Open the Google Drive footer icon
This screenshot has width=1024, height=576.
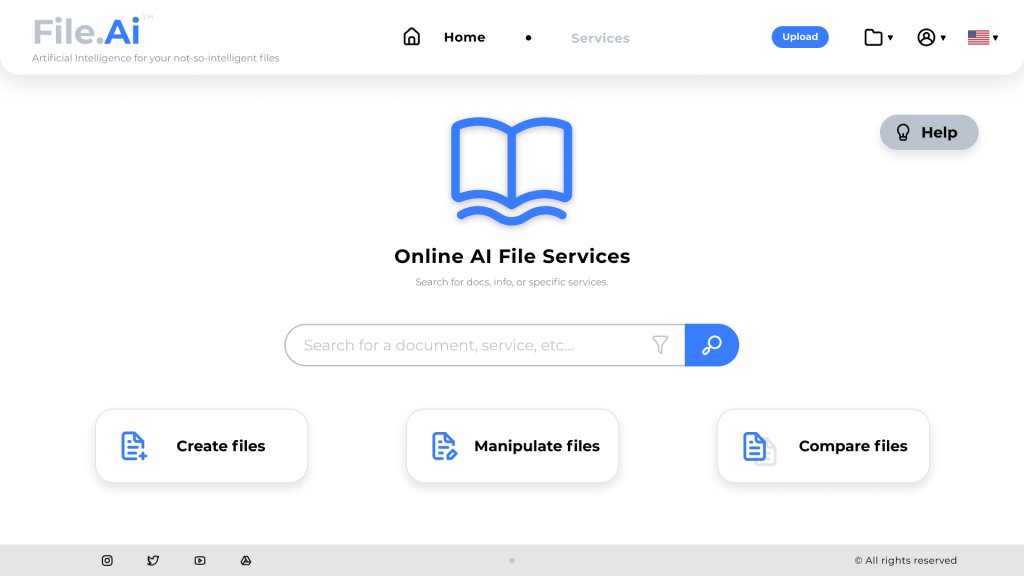[246, 561]
